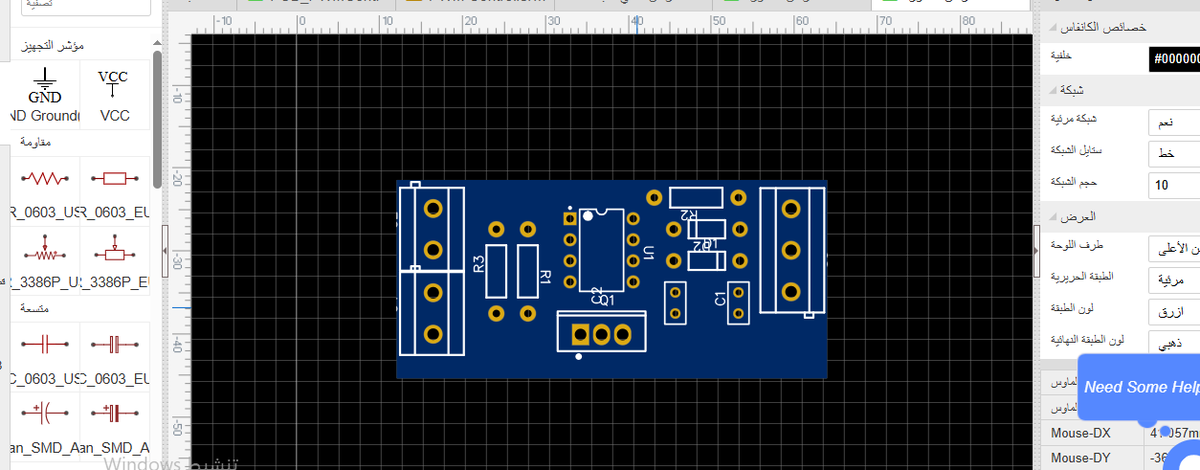
Task: Select the R2 resistor footprint on the PCB
Action: click(x=696, y=196)
